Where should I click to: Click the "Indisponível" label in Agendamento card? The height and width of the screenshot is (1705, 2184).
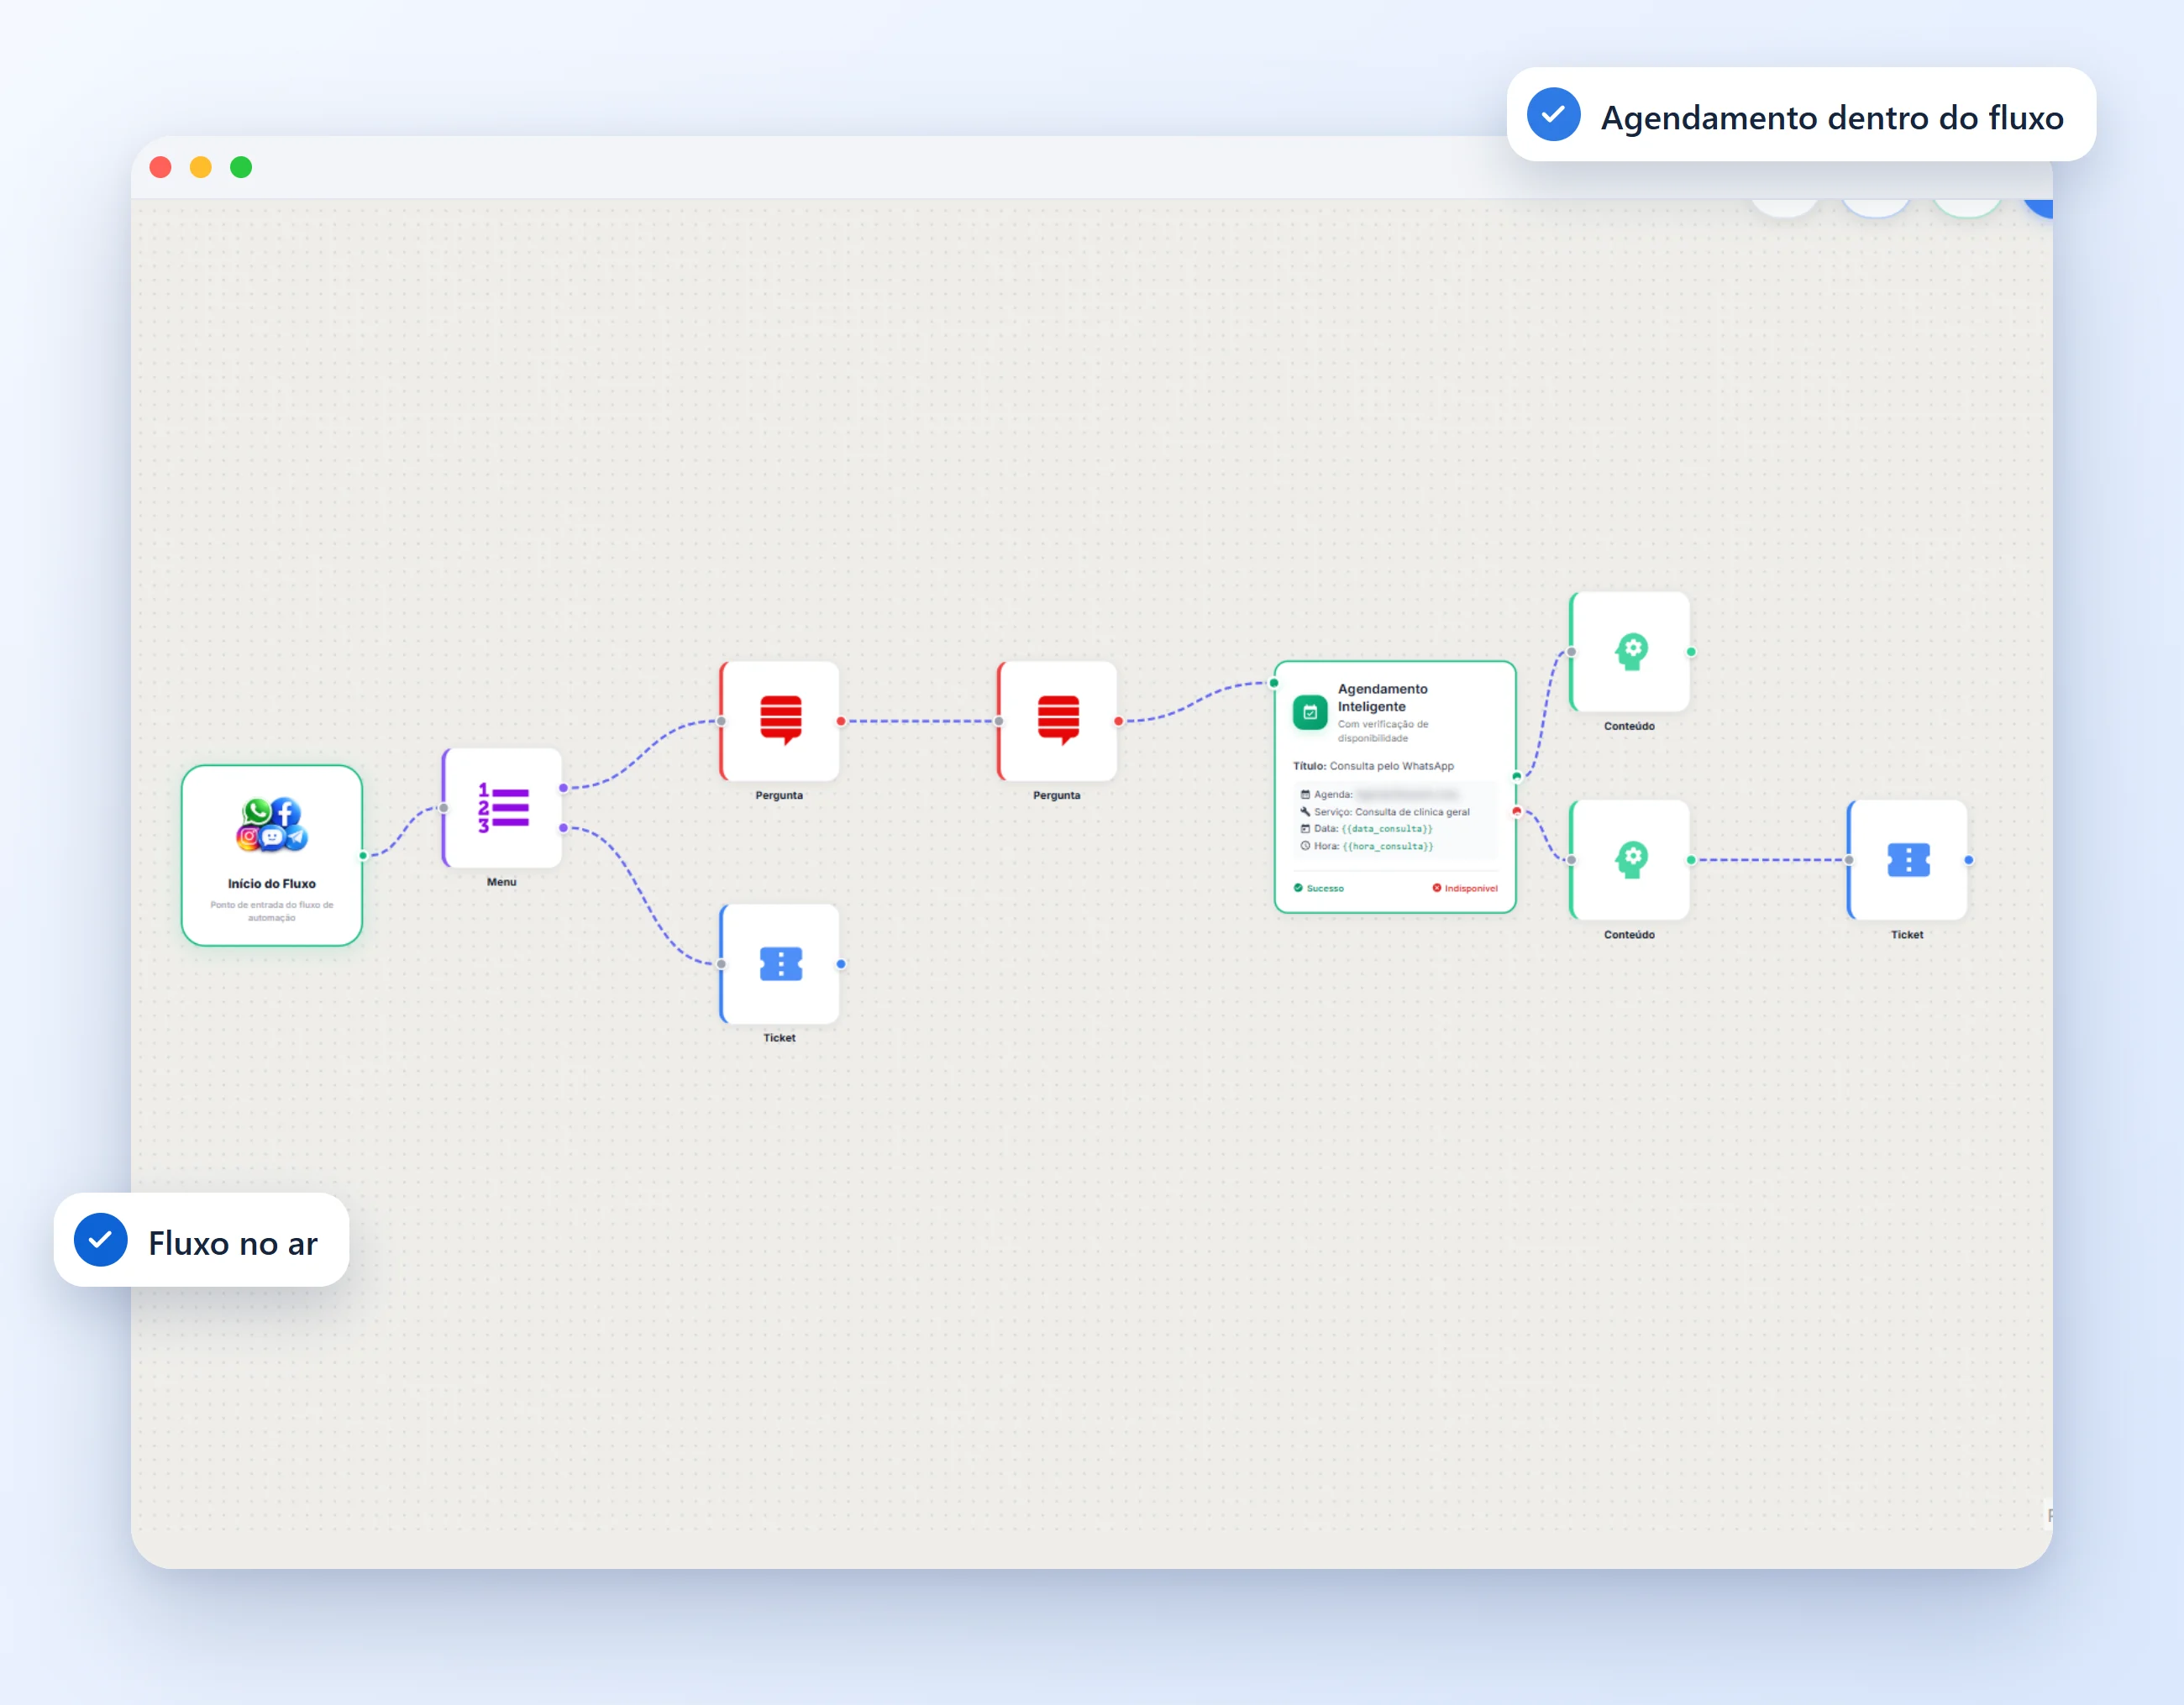click(x=1471, y=888)
